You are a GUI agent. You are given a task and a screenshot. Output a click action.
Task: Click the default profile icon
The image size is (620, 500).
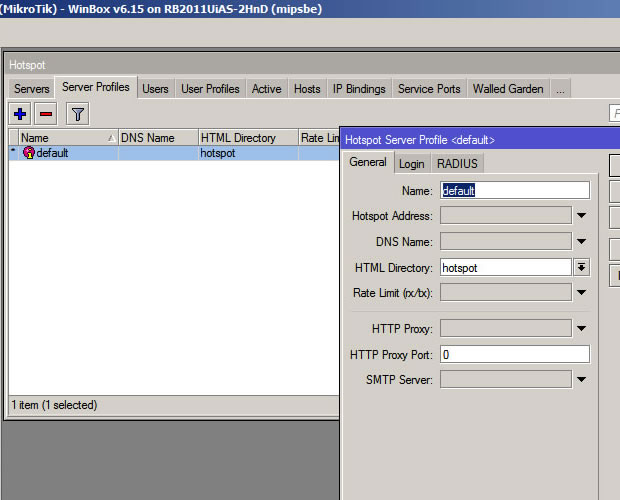28,153
